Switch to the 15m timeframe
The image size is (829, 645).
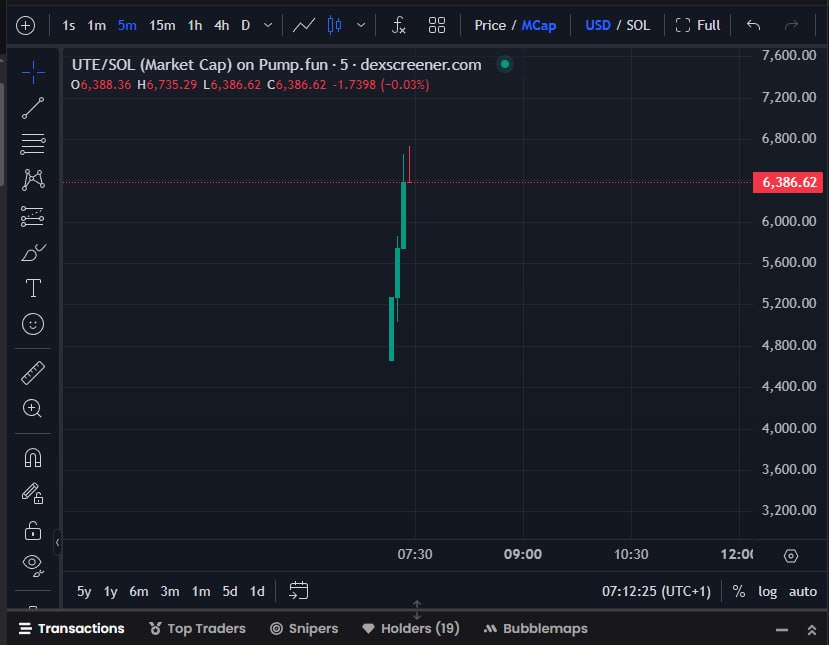(162, 25)
